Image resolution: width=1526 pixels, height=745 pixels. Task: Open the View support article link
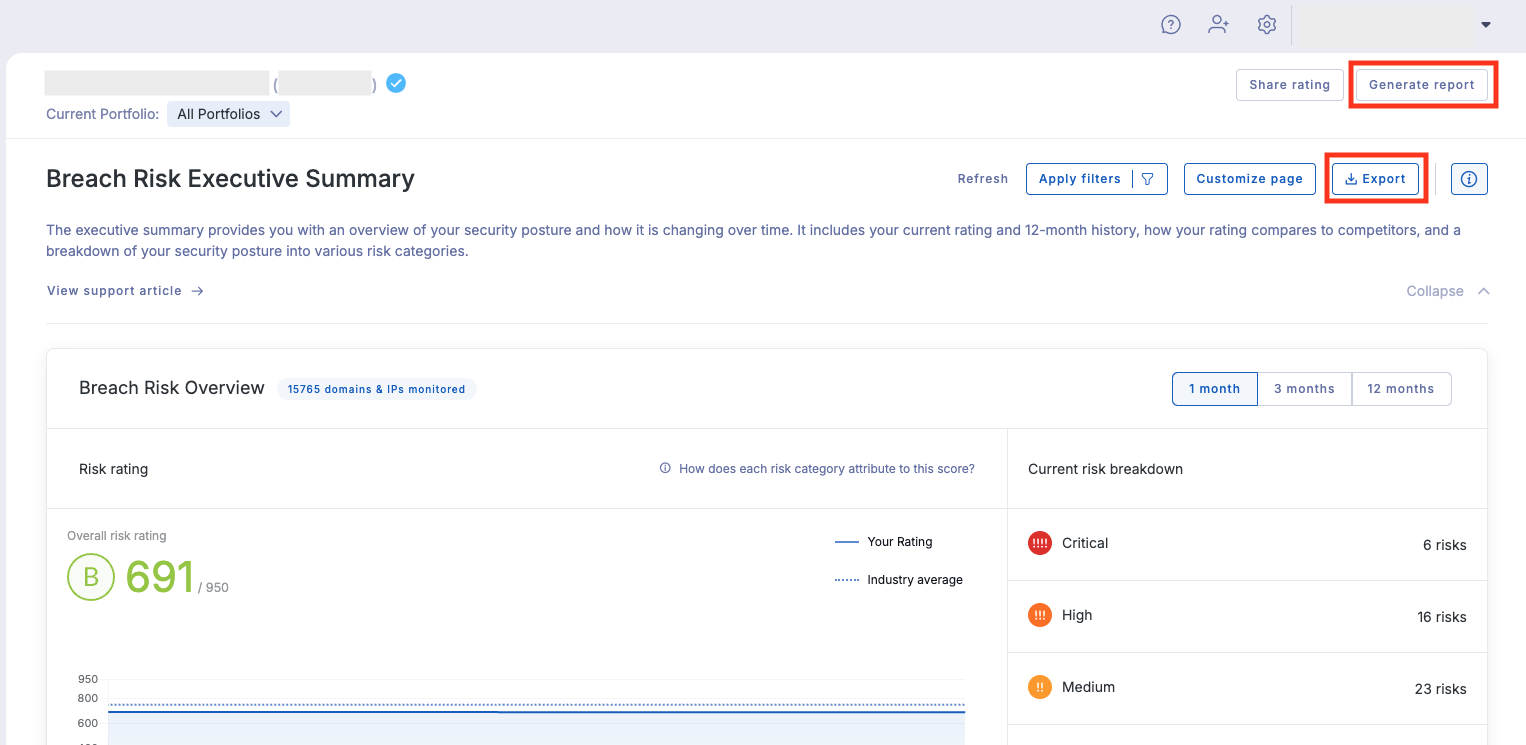(125, 291)
